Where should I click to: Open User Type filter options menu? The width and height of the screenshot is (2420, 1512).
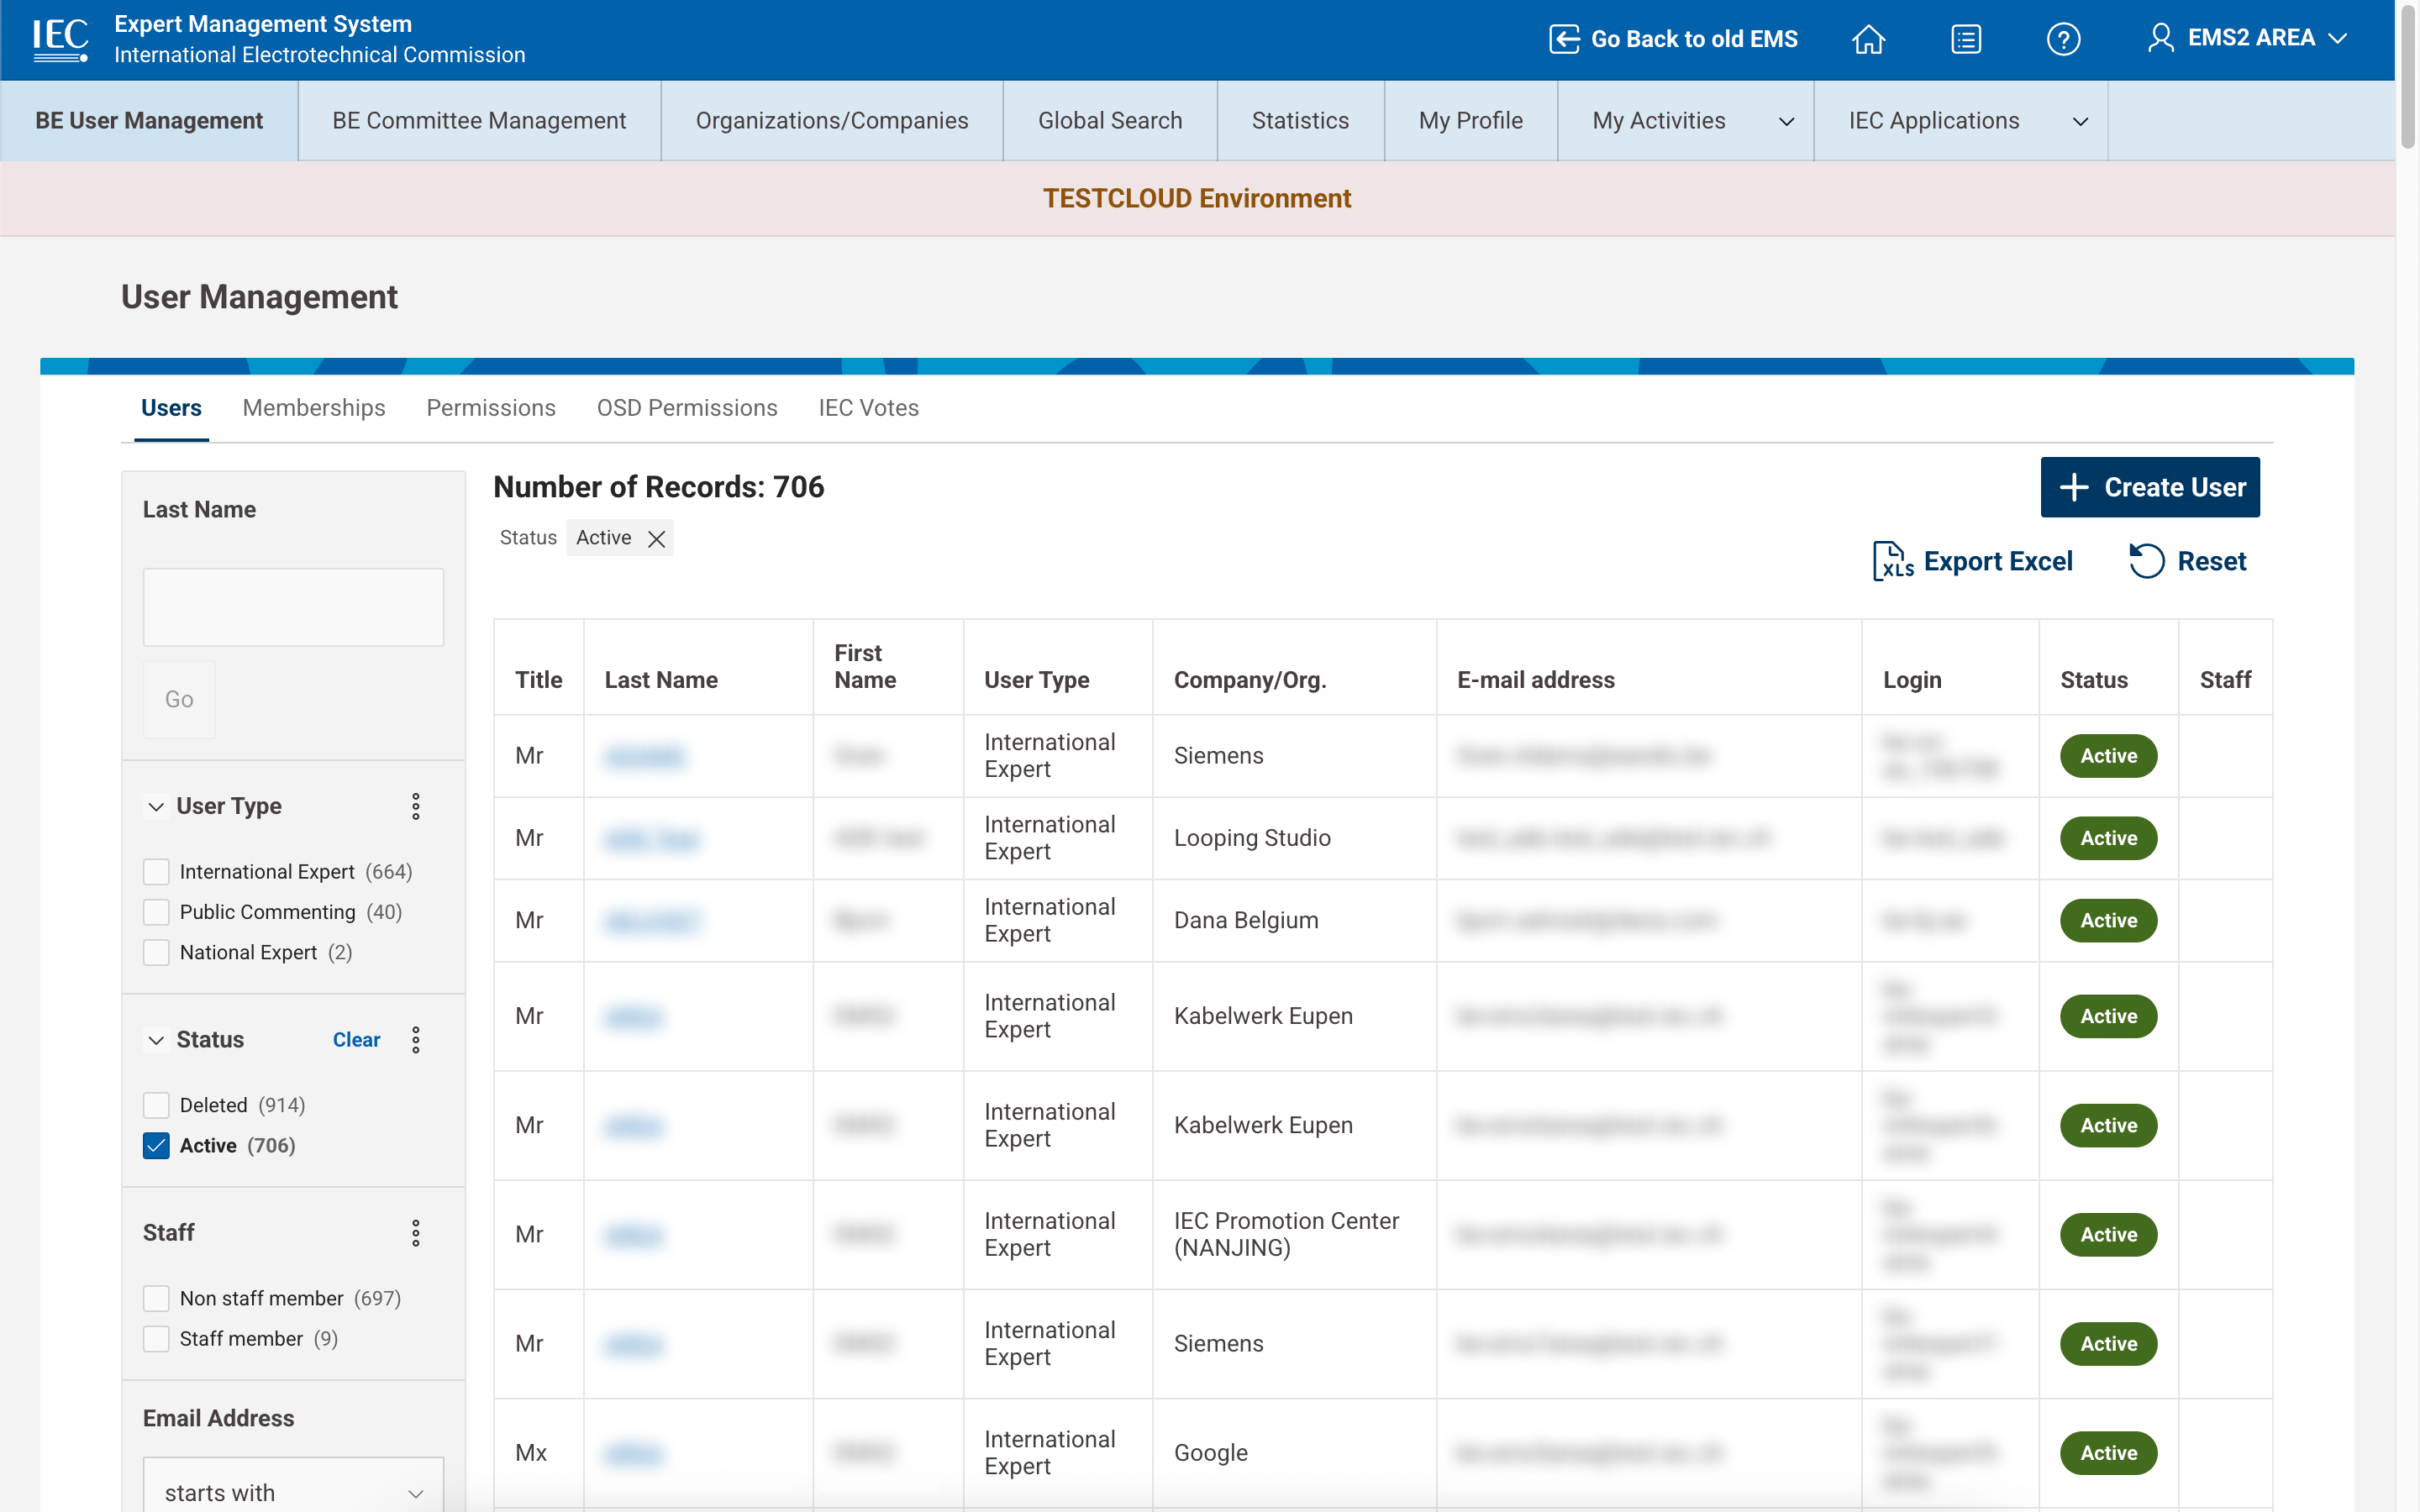pos(416,806)
